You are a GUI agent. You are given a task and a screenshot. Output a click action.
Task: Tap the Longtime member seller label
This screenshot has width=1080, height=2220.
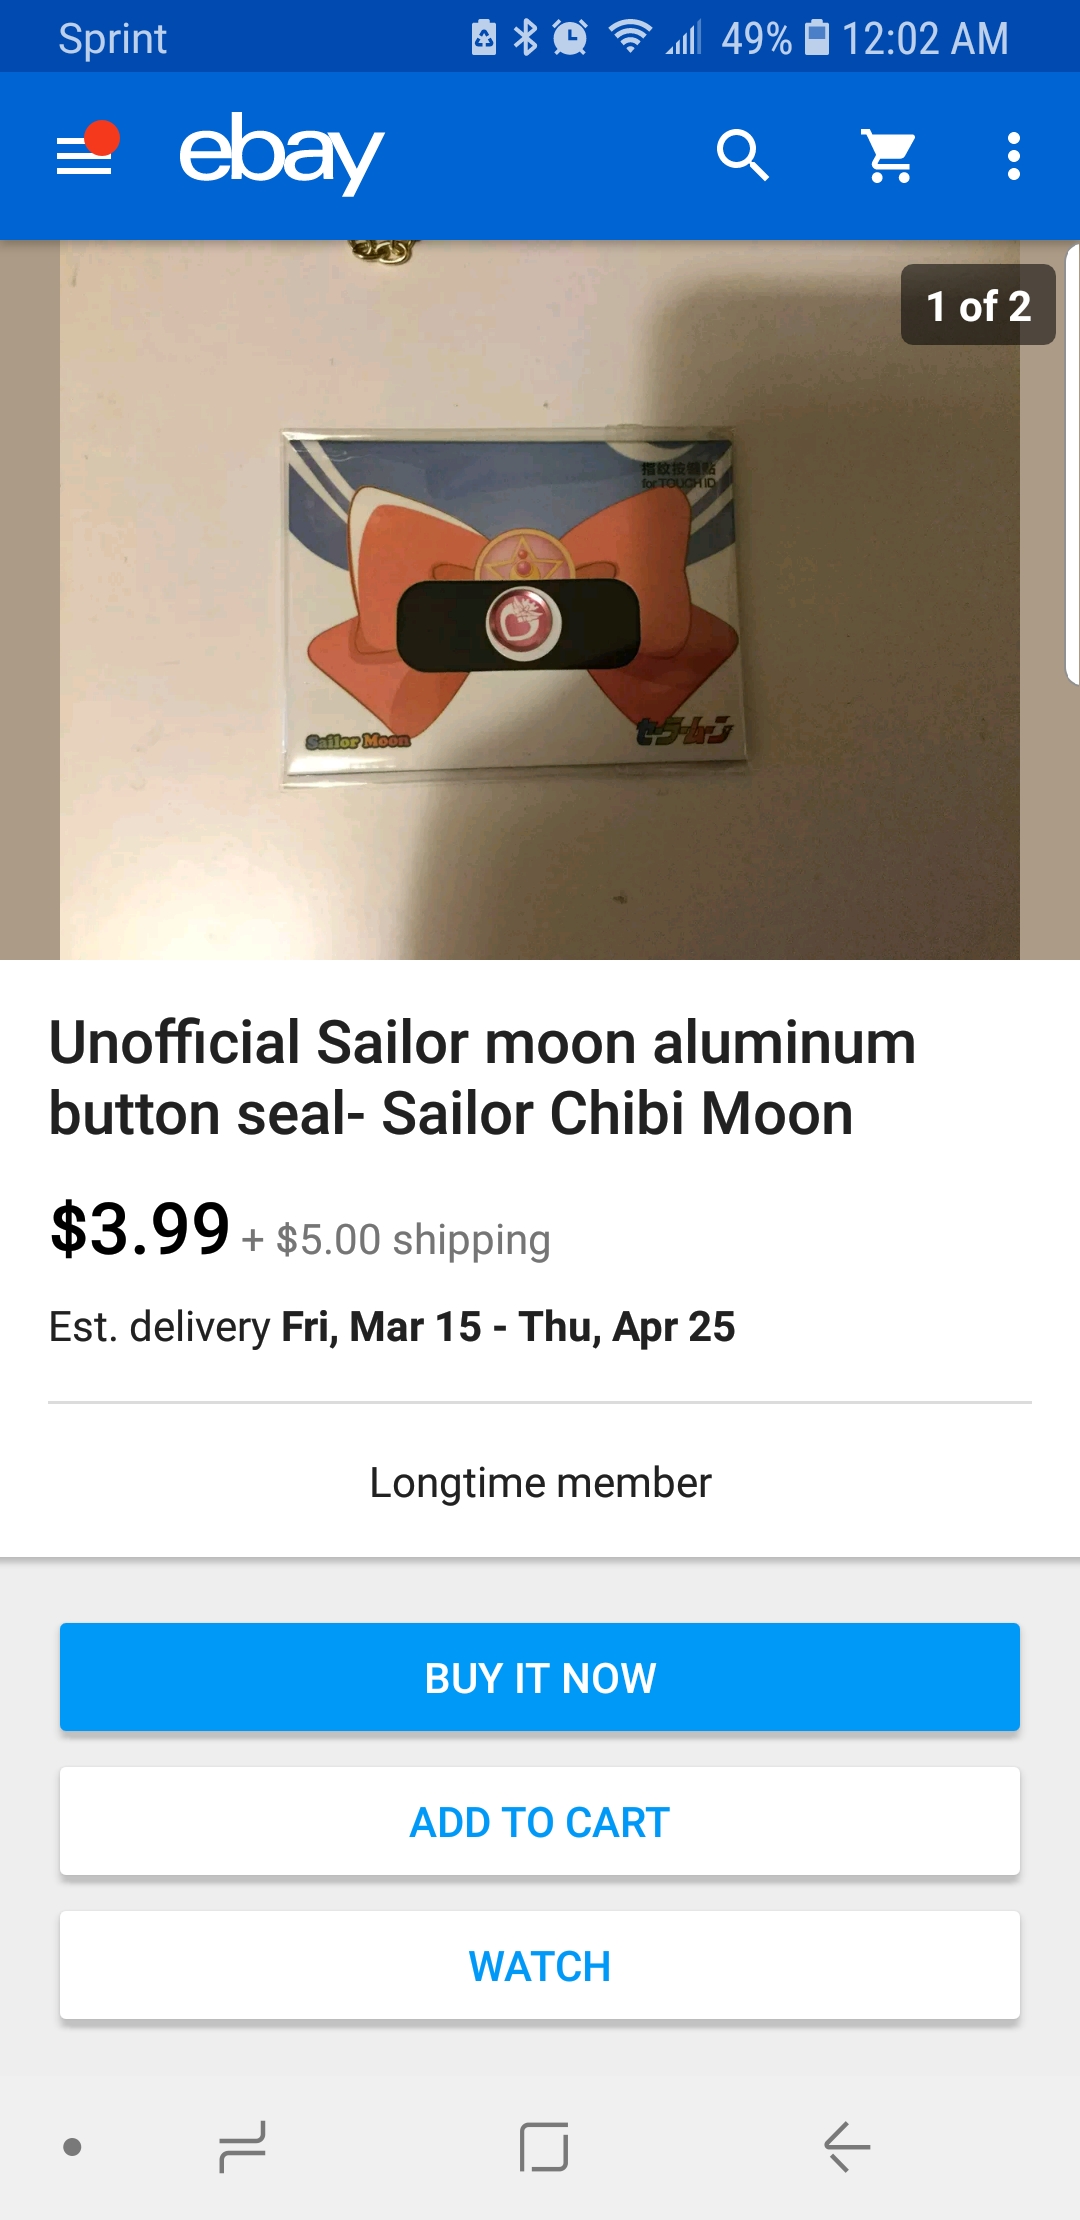540,1482
